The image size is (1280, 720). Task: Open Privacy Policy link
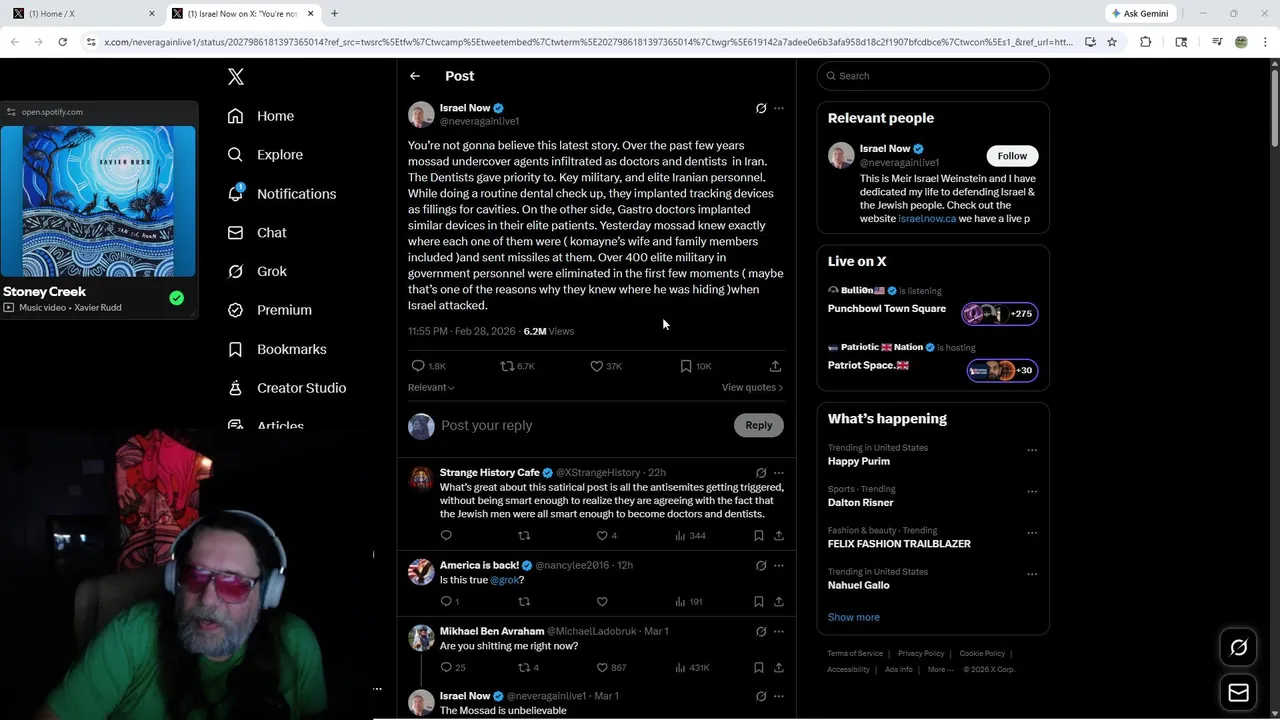point(921,654)
